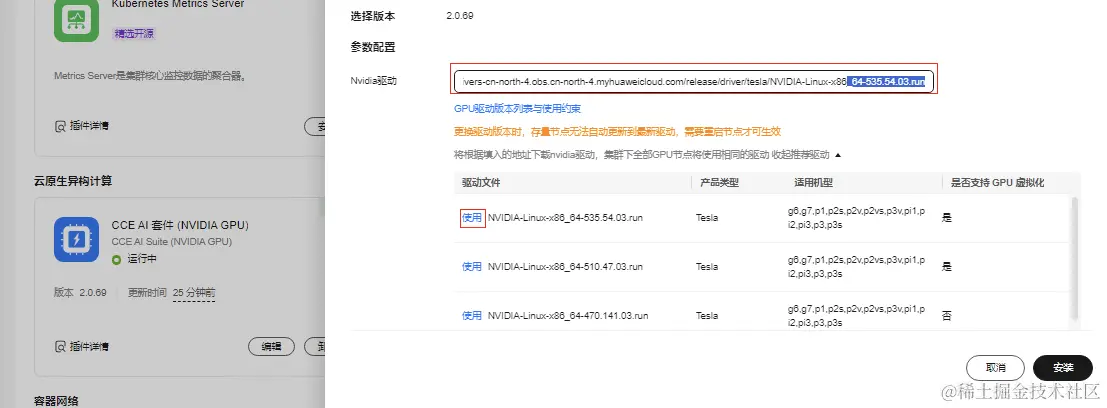Click Tesla cell in the 470.141.03 row
Screen dimensions: 1107x408
point(707,316)
